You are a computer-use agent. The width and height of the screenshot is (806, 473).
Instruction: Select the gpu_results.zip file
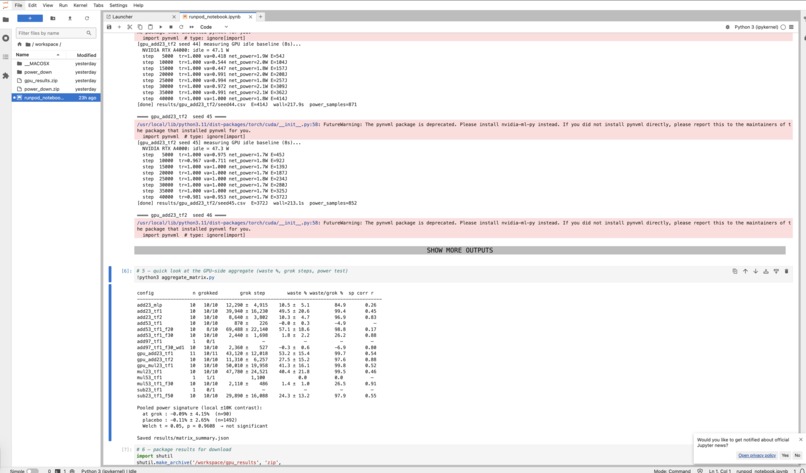point(57,81)
